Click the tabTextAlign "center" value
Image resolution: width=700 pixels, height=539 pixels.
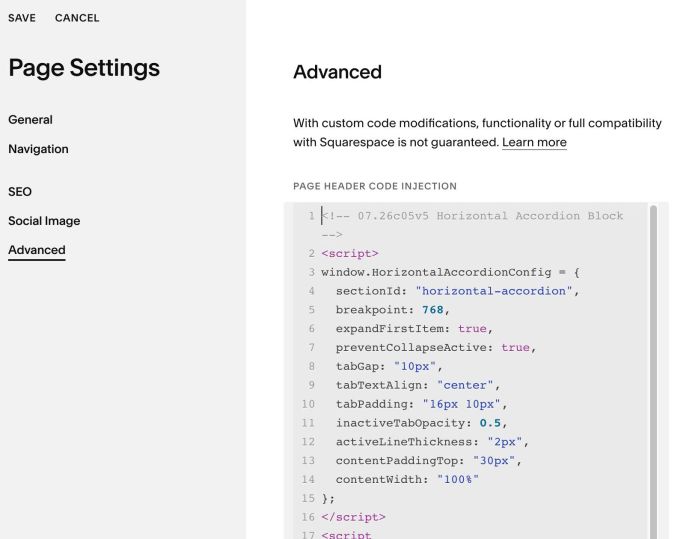pyautogui.click(x=465, y=385)
